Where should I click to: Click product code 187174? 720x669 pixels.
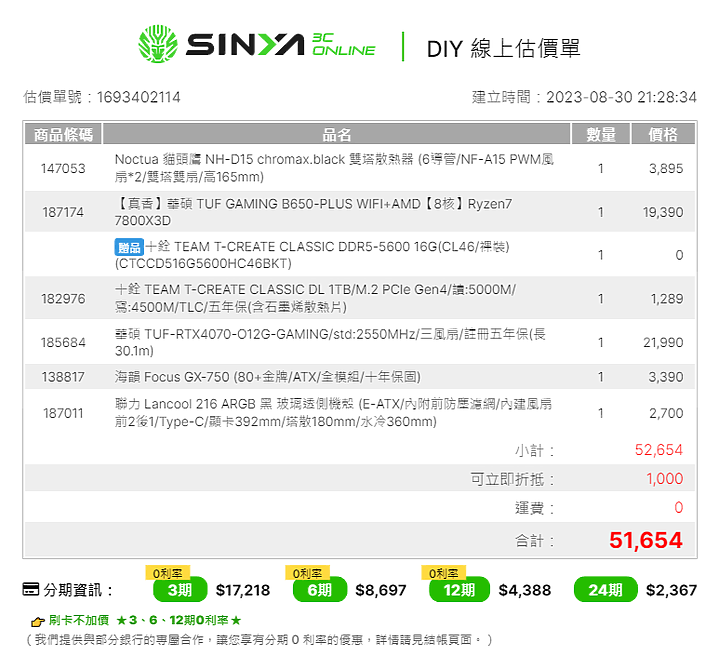click(x=63, y=212)
